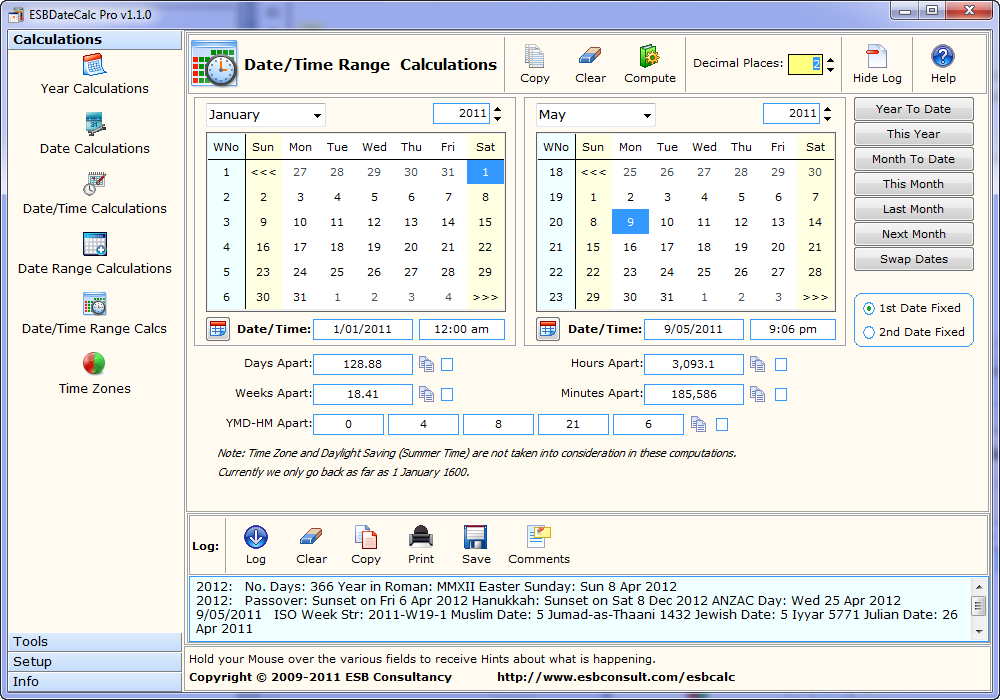This screenshot has width=1000, height=700.
Task: Decrease the second calendar year 2011
Action: pos(828,118)
